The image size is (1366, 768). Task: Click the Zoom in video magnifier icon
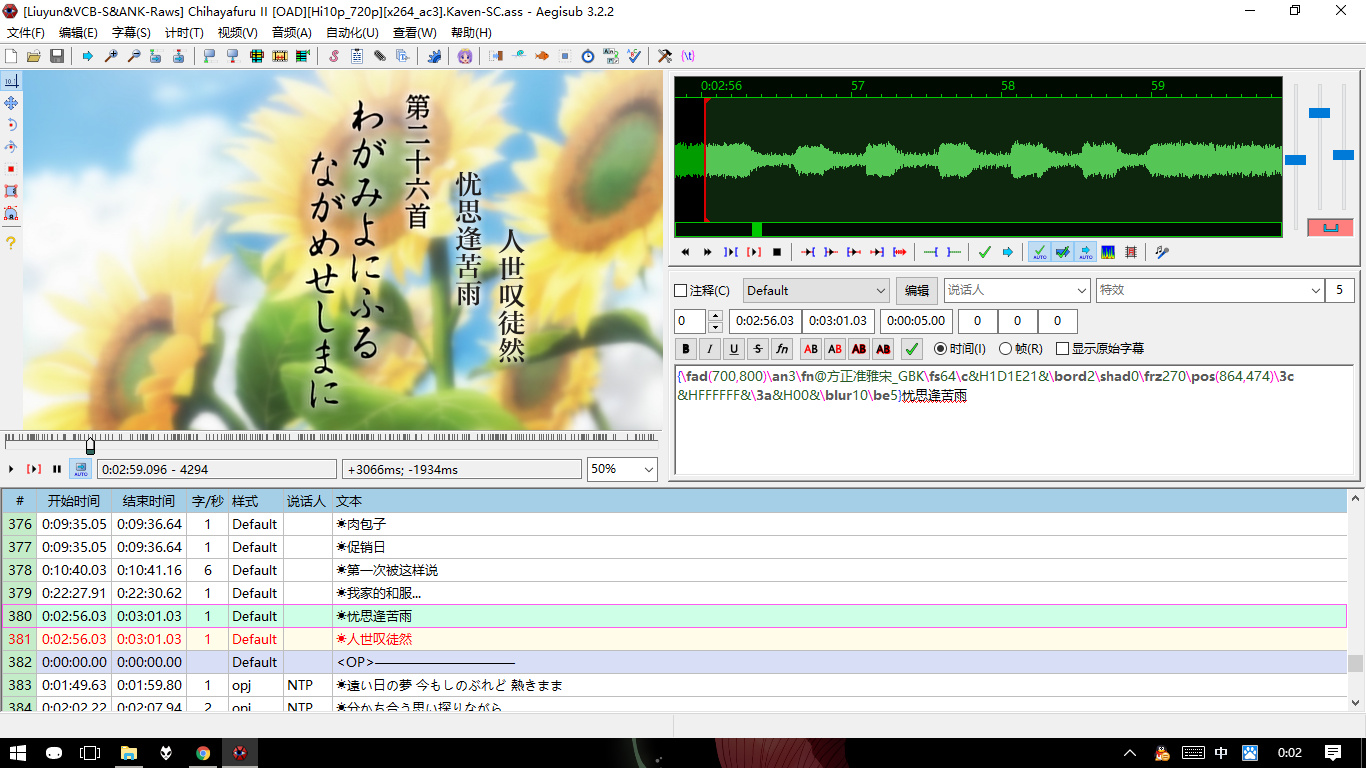point(111,56)
